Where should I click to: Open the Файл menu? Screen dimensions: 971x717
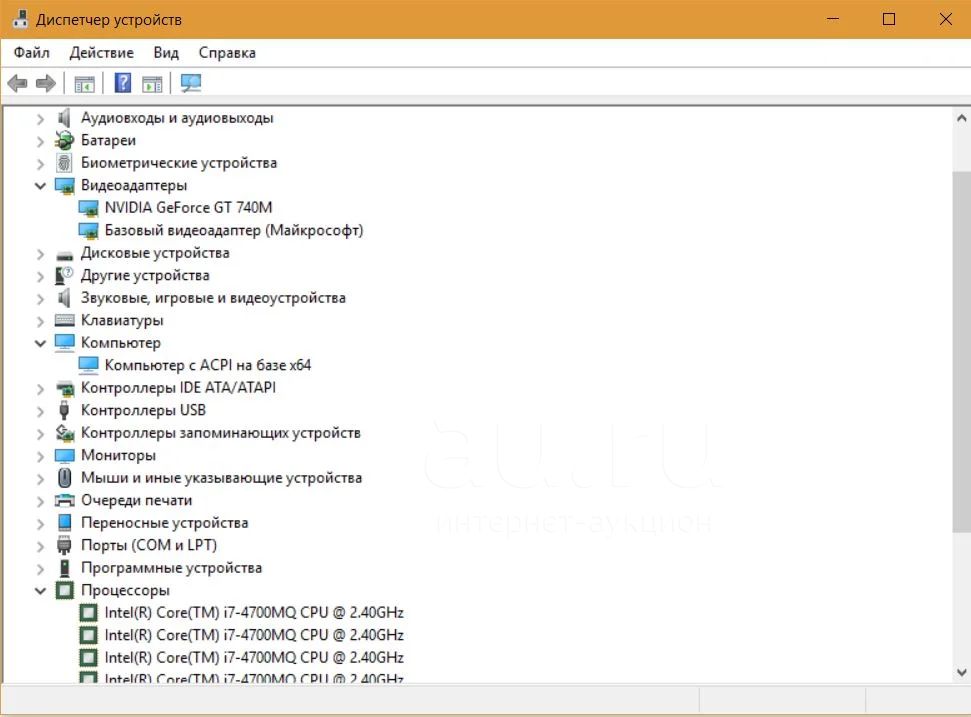click(x=32, y=53)
